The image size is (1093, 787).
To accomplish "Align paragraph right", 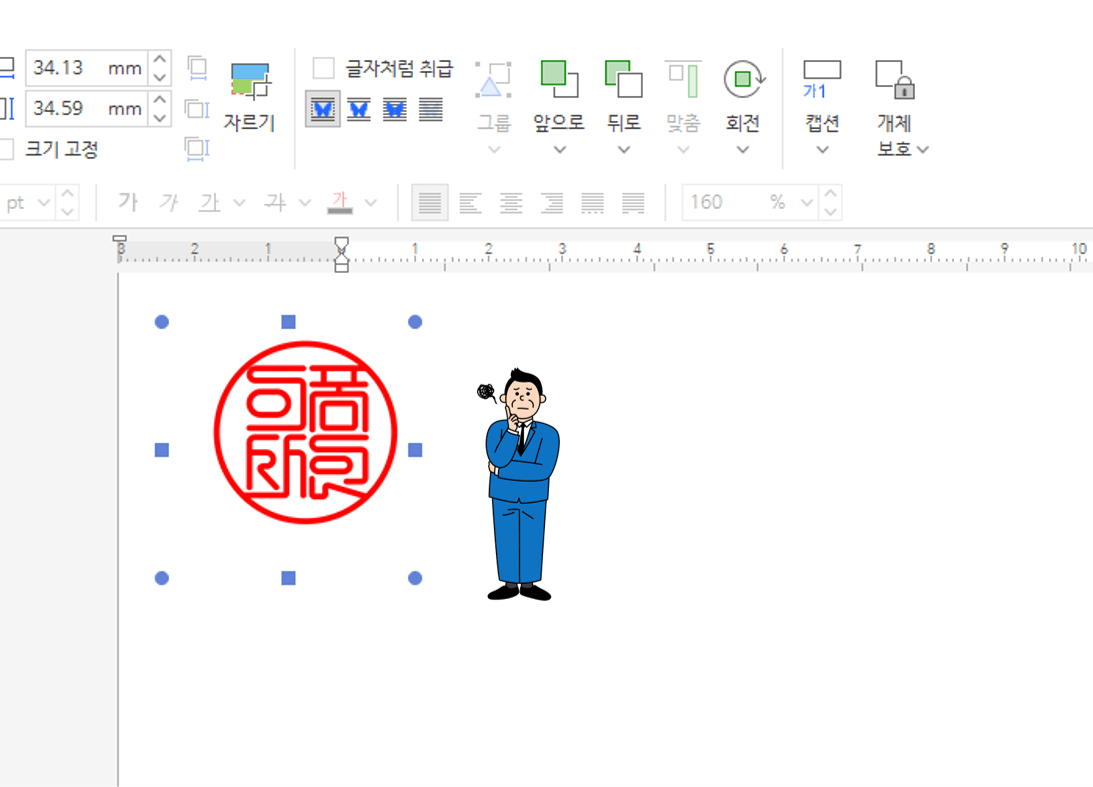I will (x=552, y=203).
